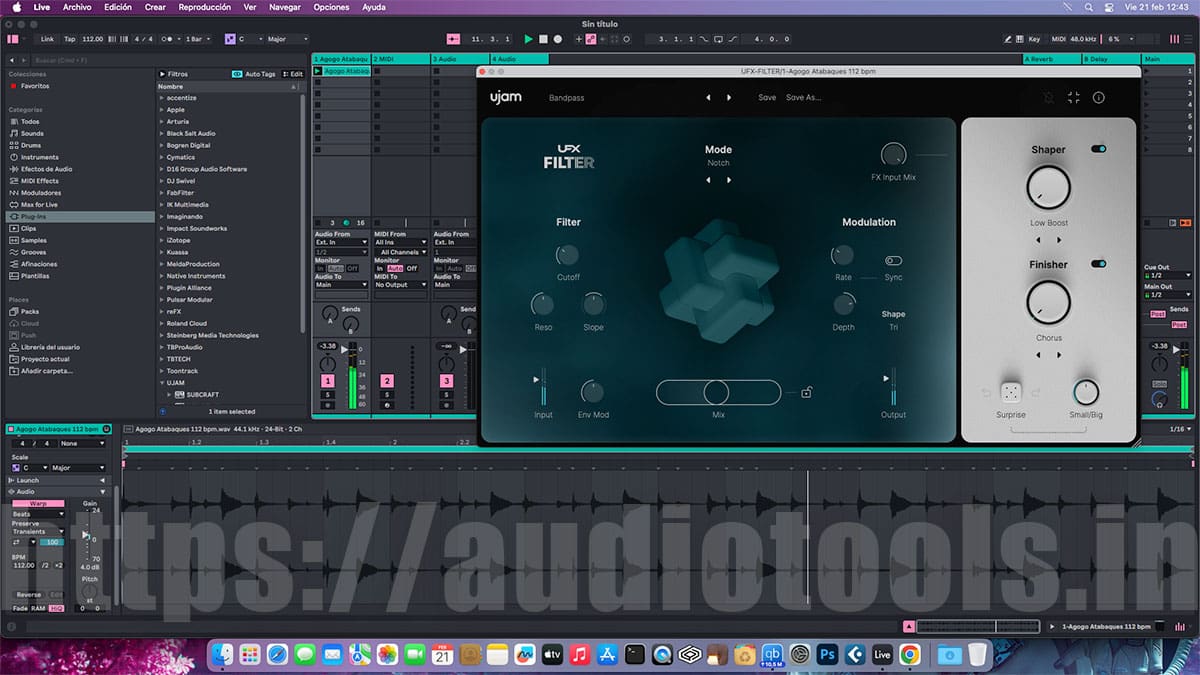
Task: Click Save in the UFX plugin header
Action: [x=767, y=98]
